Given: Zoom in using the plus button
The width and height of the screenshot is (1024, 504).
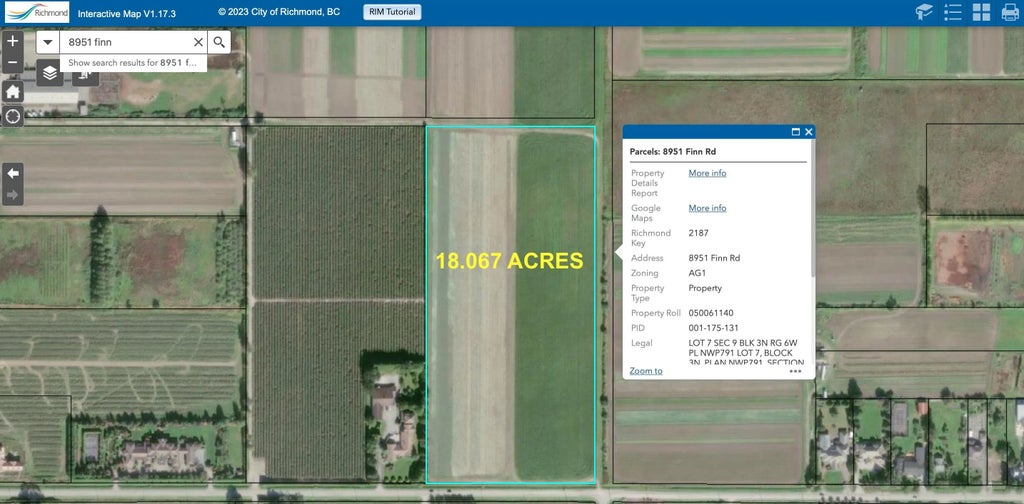Looking at the screenshot, I should click(x=13, y=42).
